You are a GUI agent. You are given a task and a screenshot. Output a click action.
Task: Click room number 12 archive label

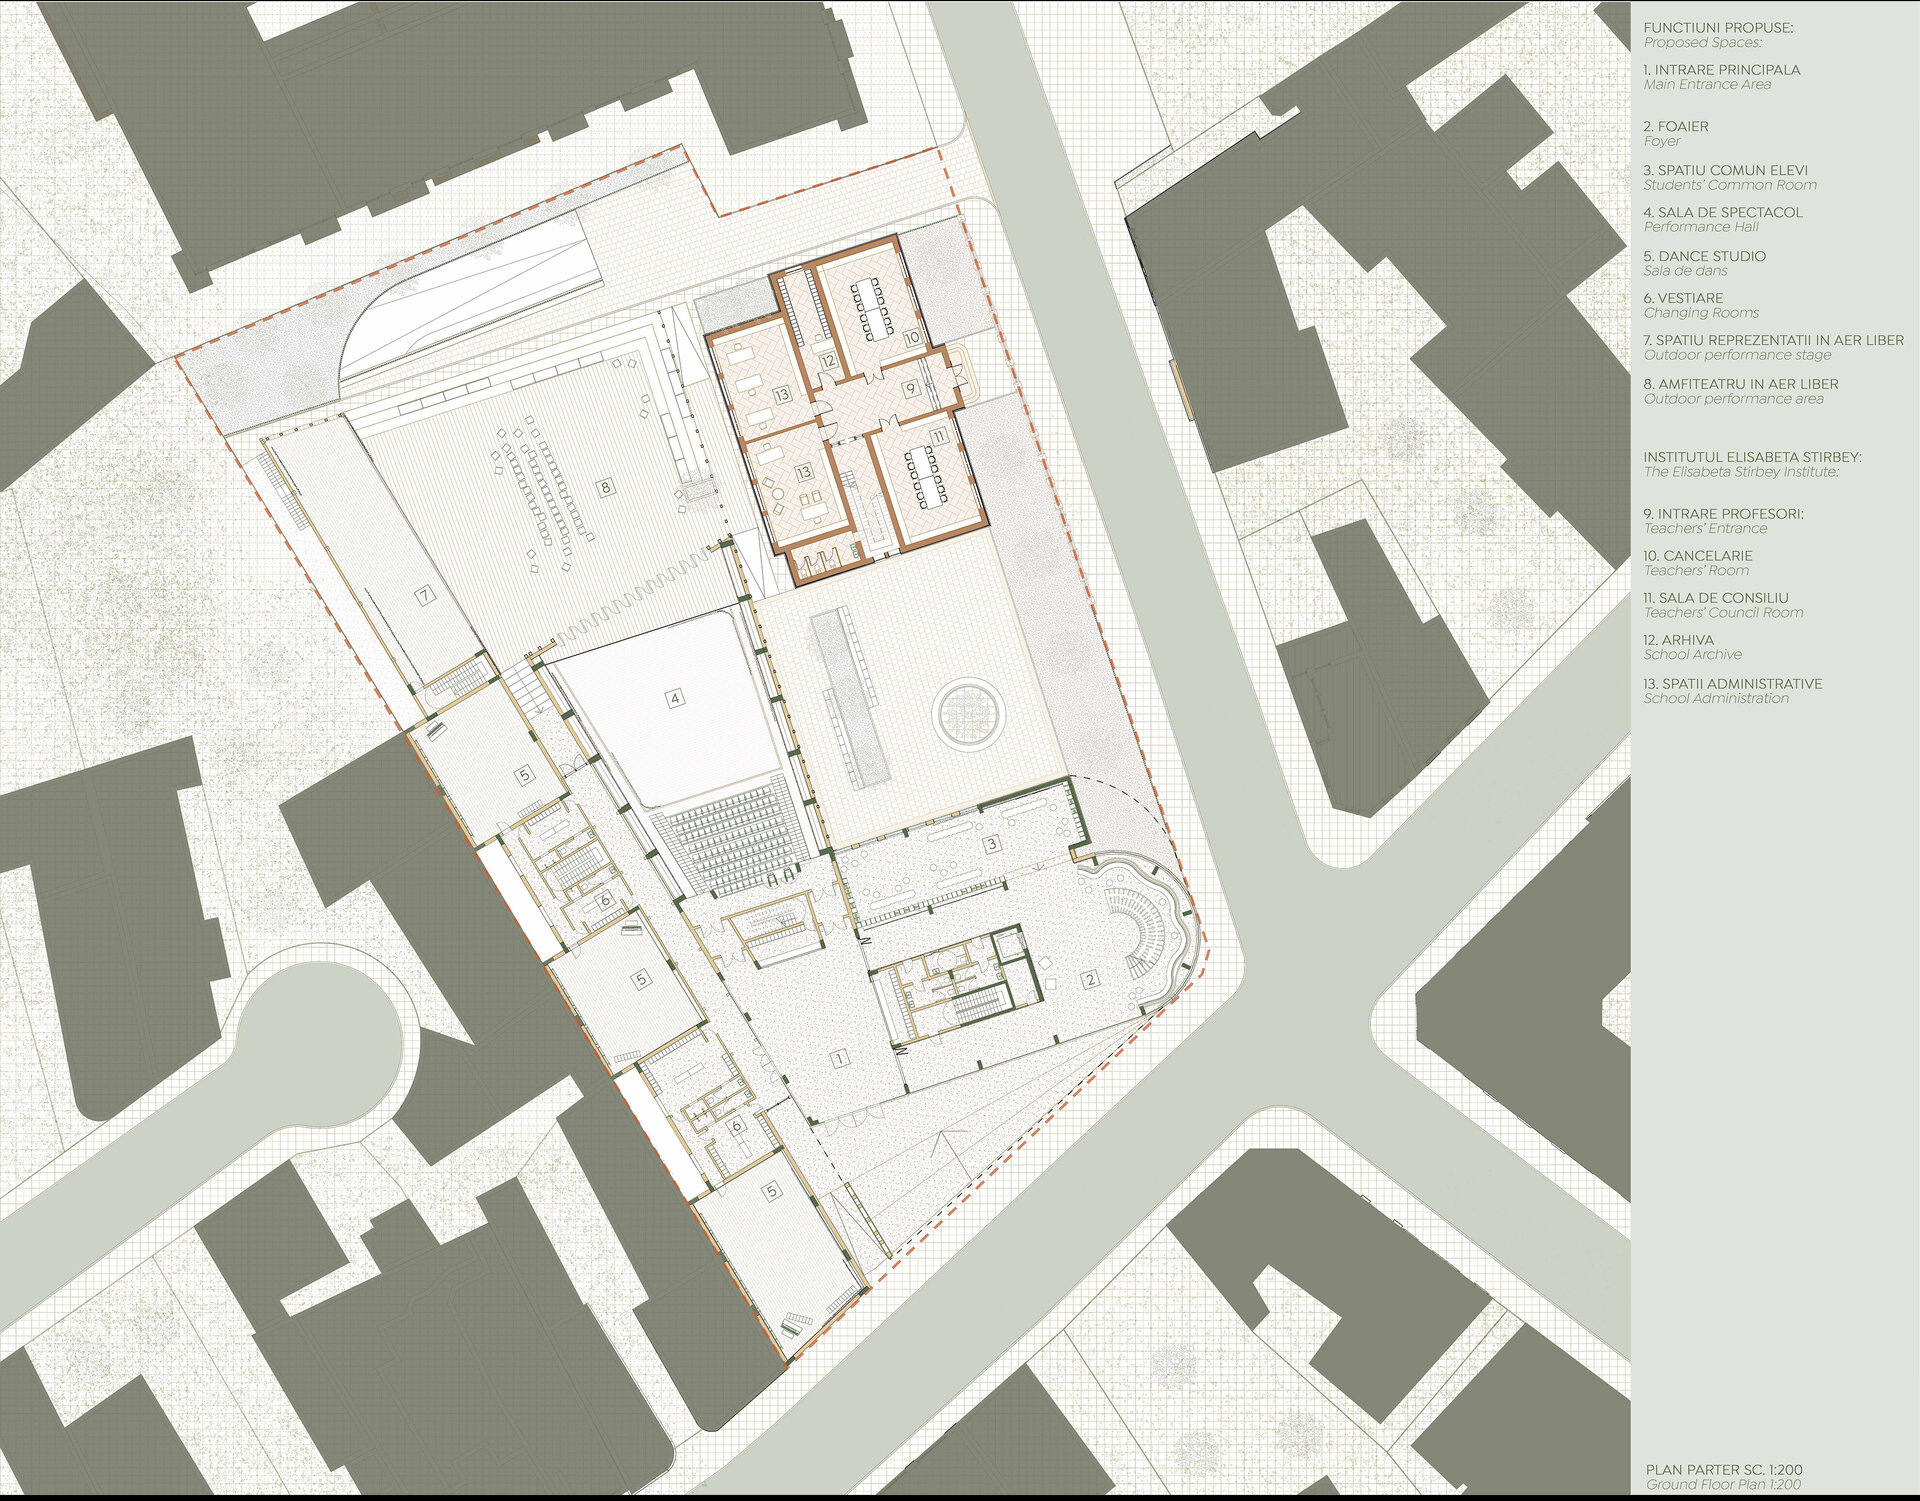pyautogui.click(x=828, y=361)
